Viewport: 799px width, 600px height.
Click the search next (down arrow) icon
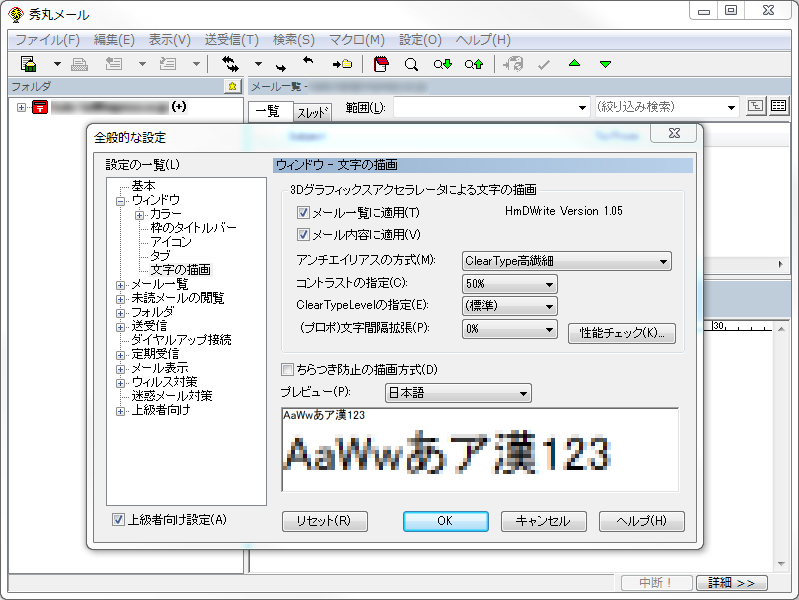[x=442, y=64]
